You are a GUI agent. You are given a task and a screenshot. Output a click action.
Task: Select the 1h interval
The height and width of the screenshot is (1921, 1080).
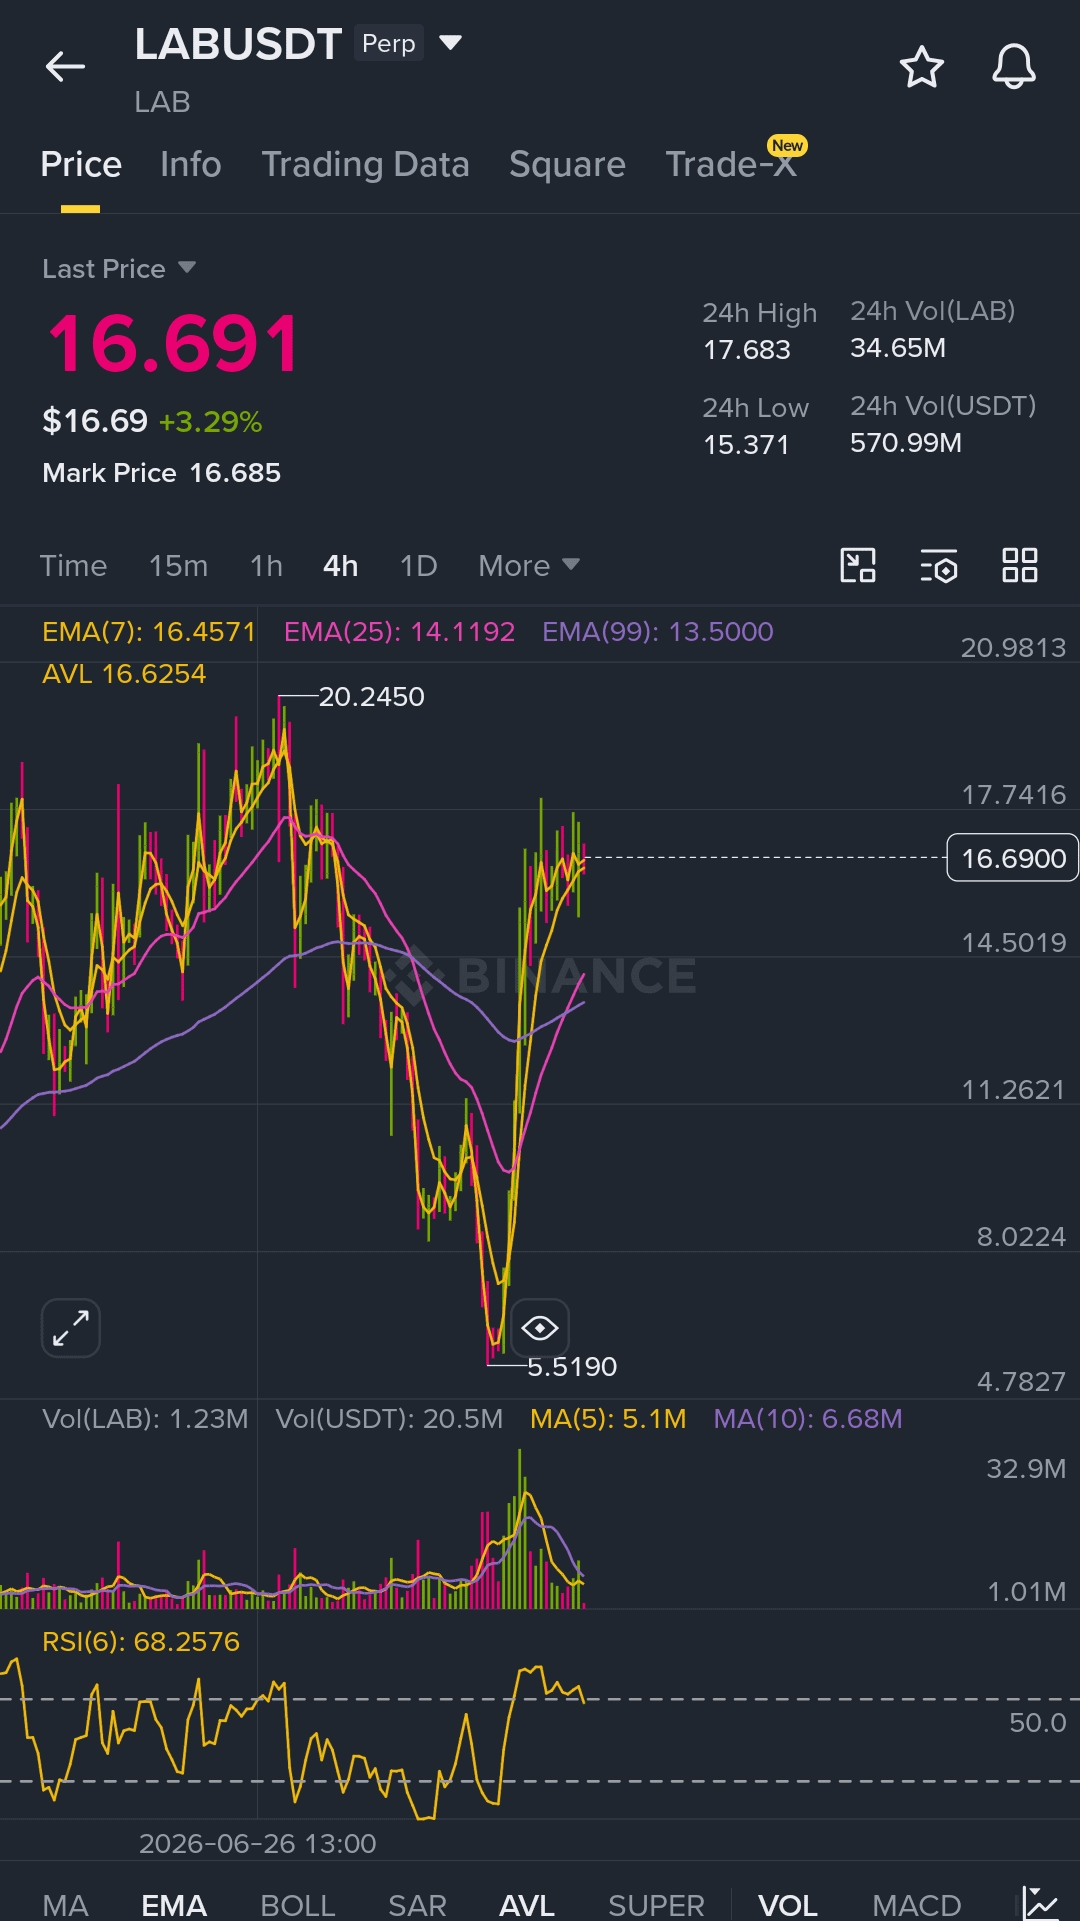(266, 566)
